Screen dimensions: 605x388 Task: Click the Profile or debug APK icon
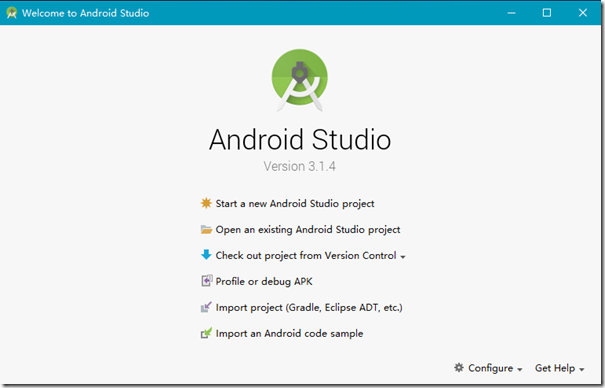[x=206, y=280]
